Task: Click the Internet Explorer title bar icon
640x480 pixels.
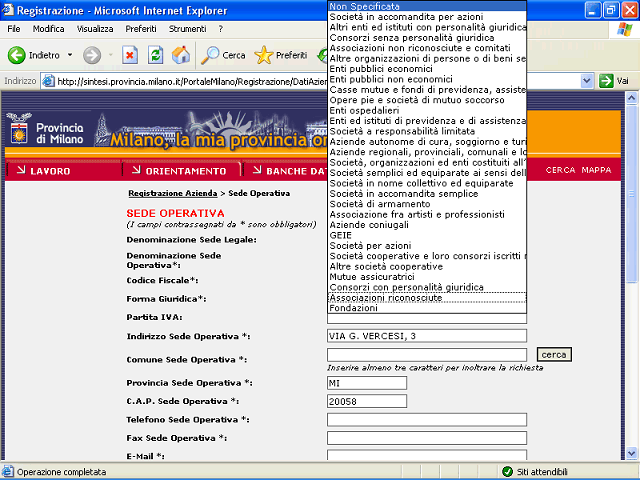Action: pos(8,10)
